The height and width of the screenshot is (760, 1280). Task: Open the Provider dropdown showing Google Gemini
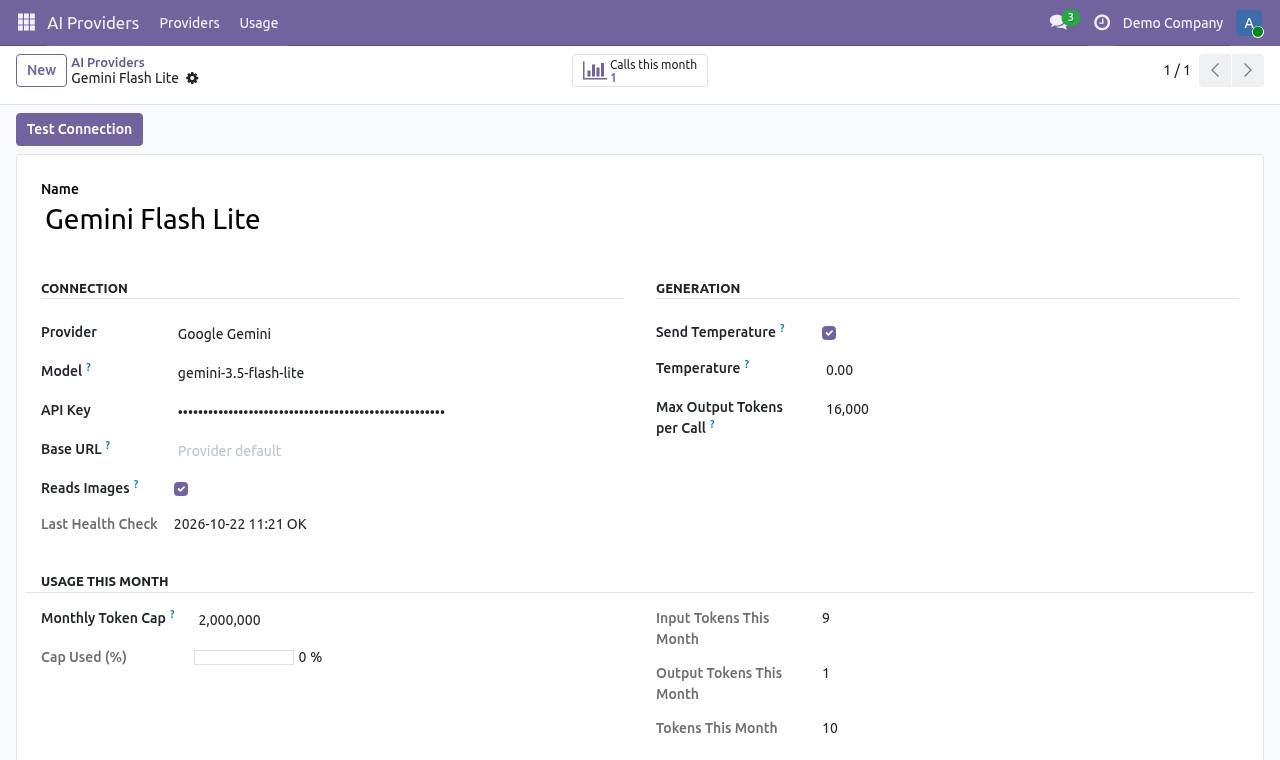pos(399,334)
